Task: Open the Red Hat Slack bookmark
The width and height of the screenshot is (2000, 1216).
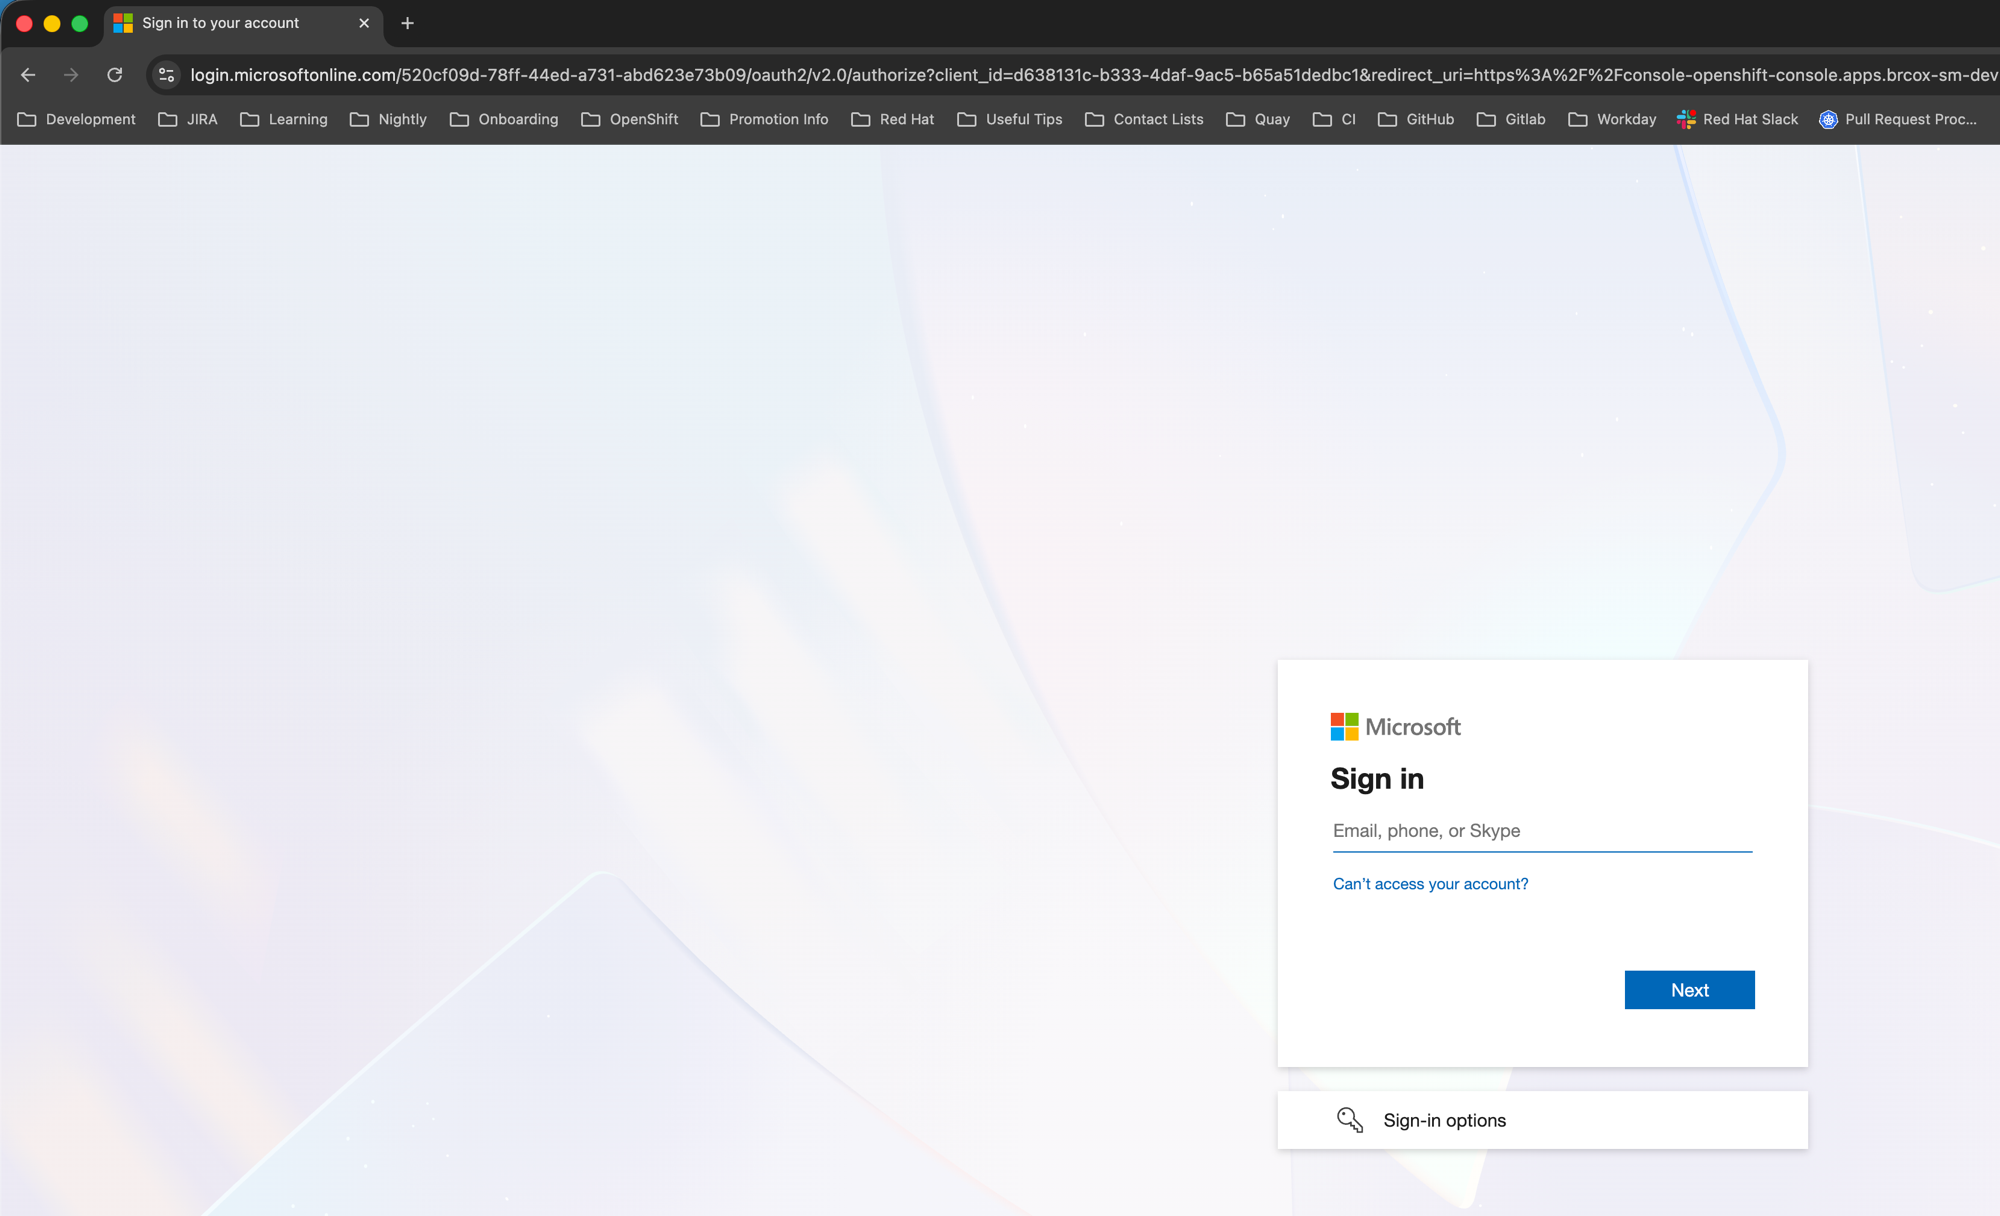Action: [1738, 119]
